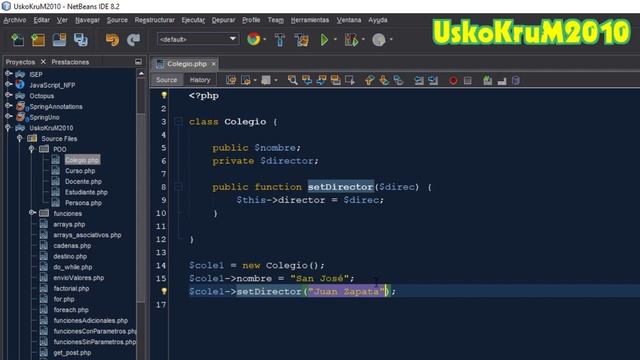Toggle Highlight Search icon
640x360 pixels.
click(x=336, y=80)
